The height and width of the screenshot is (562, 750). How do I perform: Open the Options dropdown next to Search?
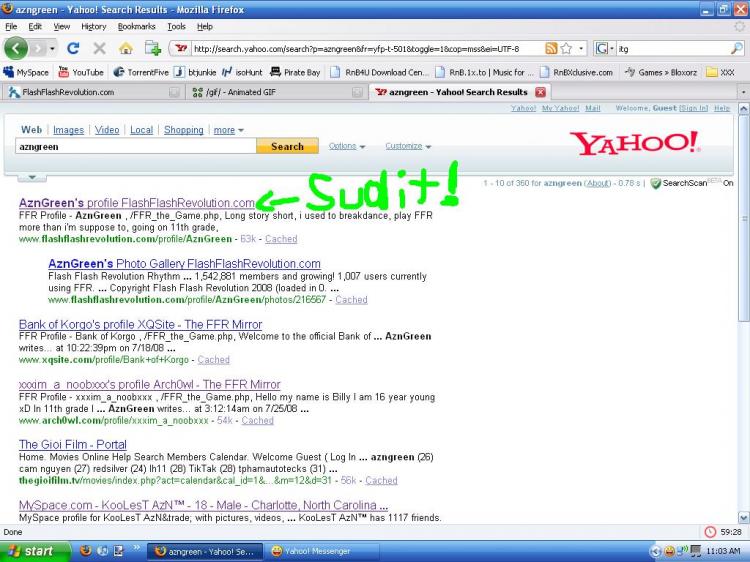pos(347,146)
